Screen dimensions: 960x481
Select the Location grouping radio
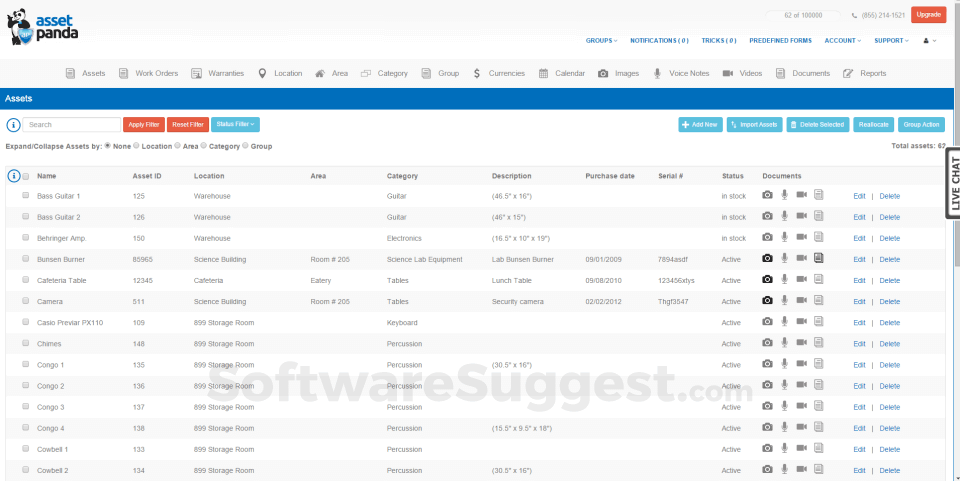tap(137, 146)
